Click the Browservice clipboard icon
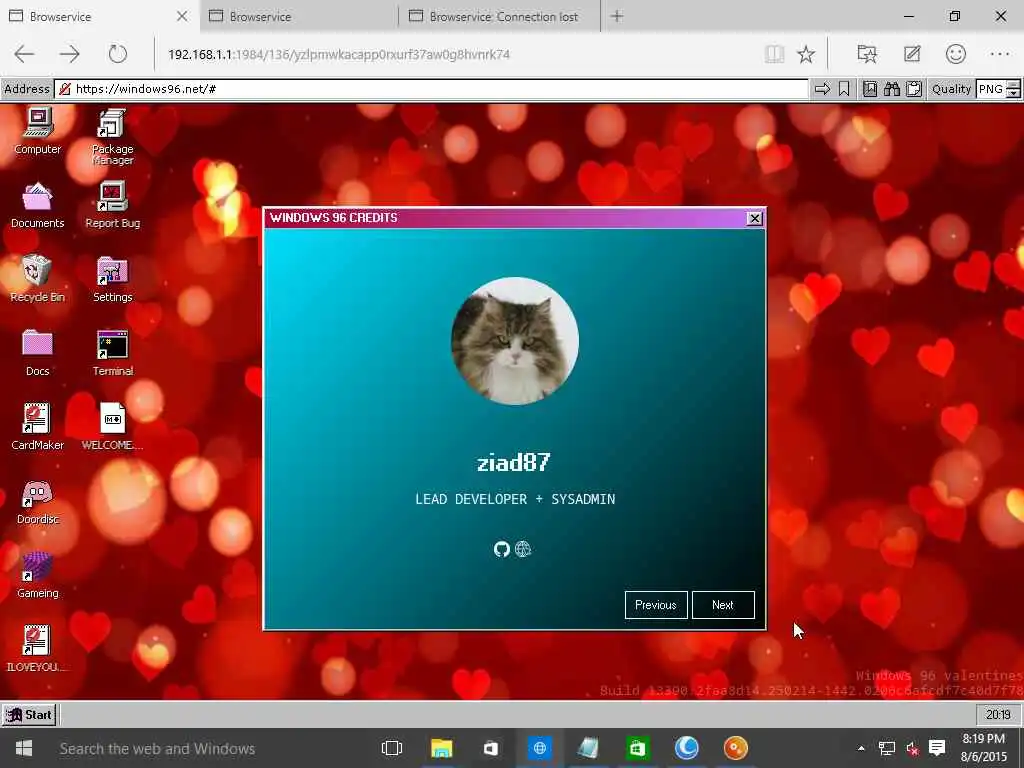The image size is (1024, 768). click(914, 89)
